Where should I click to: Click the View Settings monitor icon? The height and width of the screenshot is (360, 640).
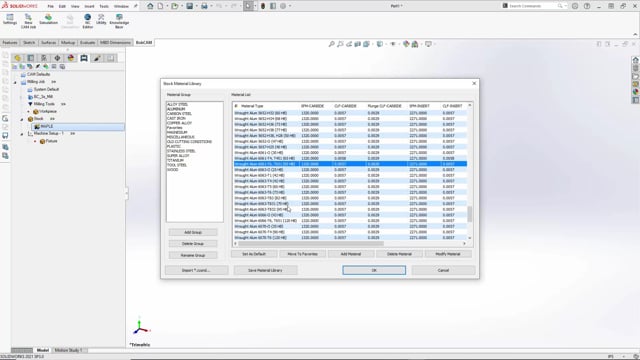[x=428, y=44]
